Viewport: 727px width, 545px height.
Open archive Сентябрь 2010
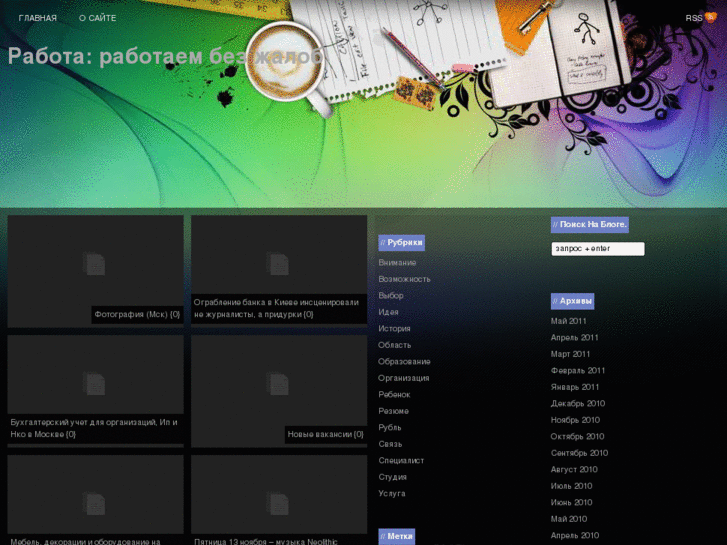point(580,453)
